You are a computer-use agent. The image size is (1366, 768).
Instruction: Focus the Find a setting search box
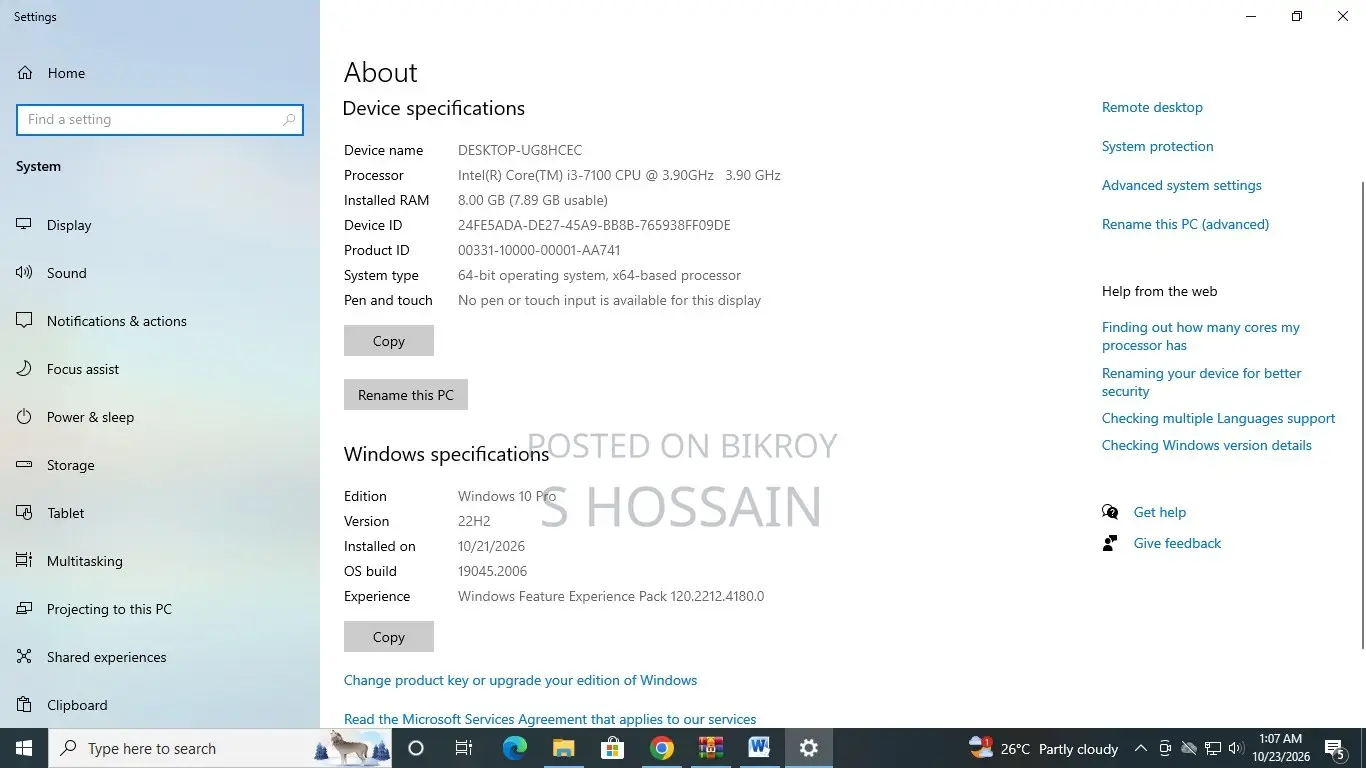pyautogui.click(x=160, y=120)
